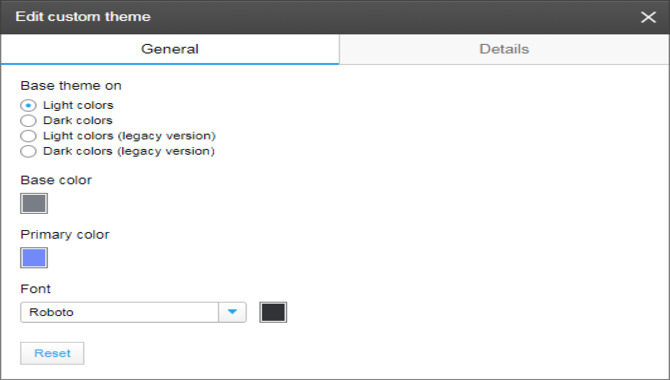Click the Base theme on label
This screenshot has height=380, width=670.
71,85
